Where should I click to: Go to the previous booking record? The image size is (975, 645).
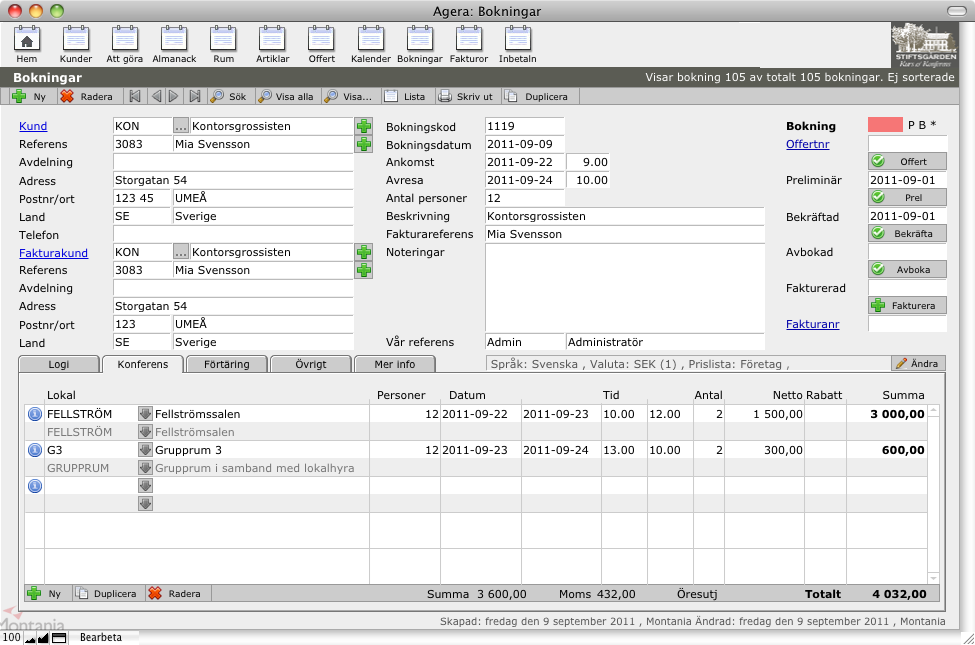coord(156,96)
